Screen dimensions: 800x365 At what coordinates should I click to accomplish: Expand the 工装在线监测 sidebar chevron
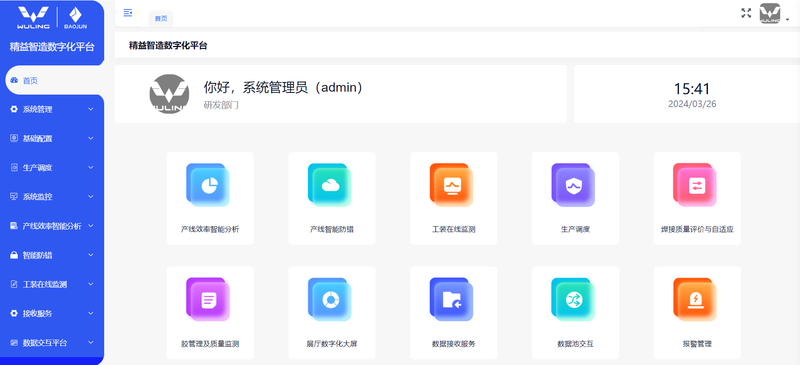coord(91,284)
